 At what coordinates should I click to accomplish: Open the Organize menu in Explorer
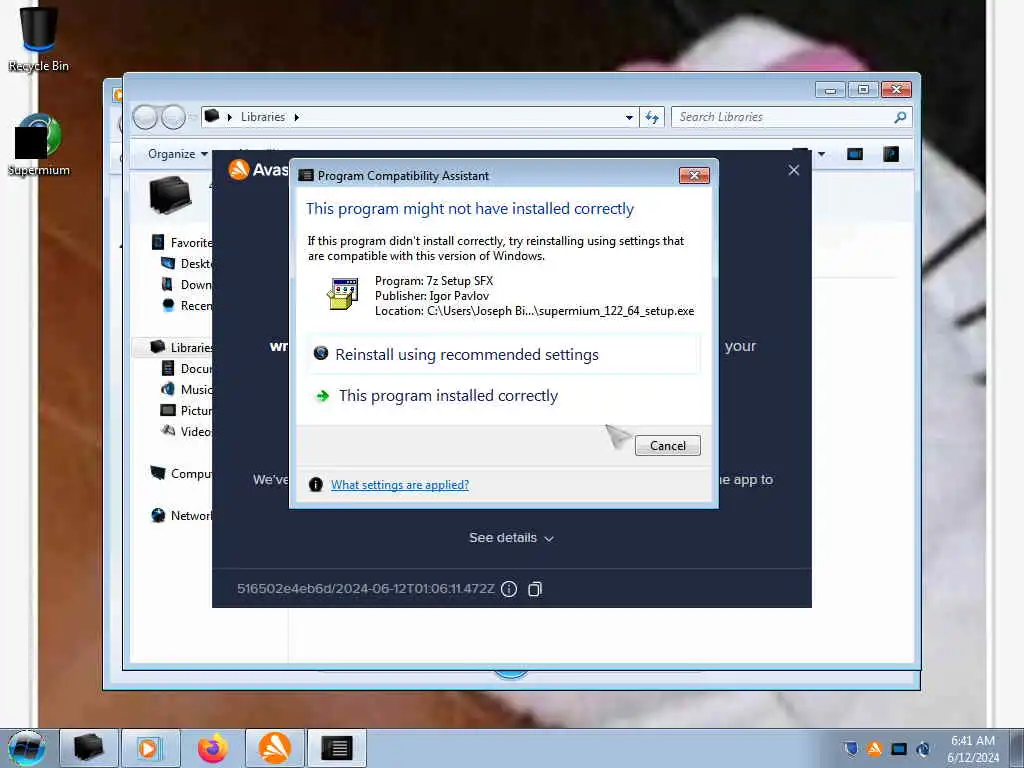[178, 154]
